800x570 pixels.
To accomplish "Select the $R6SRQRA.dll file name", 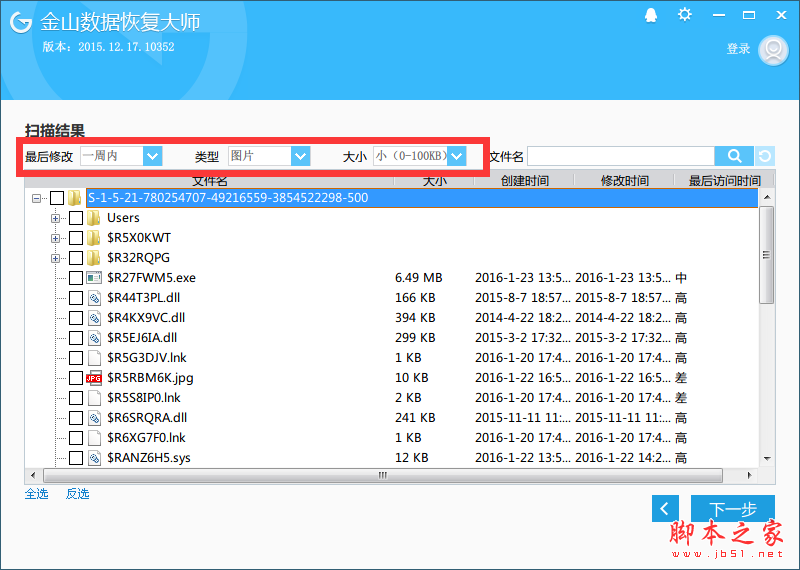I will pyautogui.click(x=147, y=418).
